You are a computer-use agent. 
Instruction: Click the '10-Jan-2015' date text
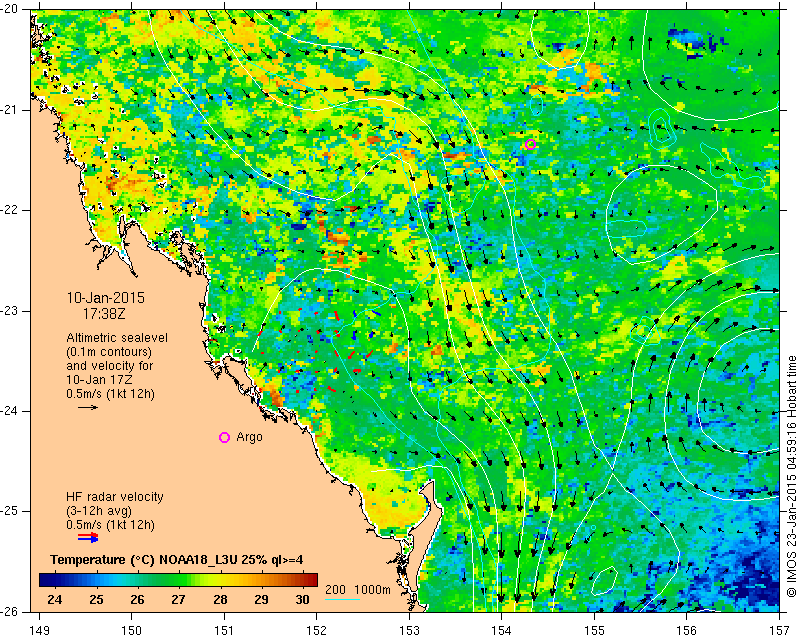click(x=106, y=297)
